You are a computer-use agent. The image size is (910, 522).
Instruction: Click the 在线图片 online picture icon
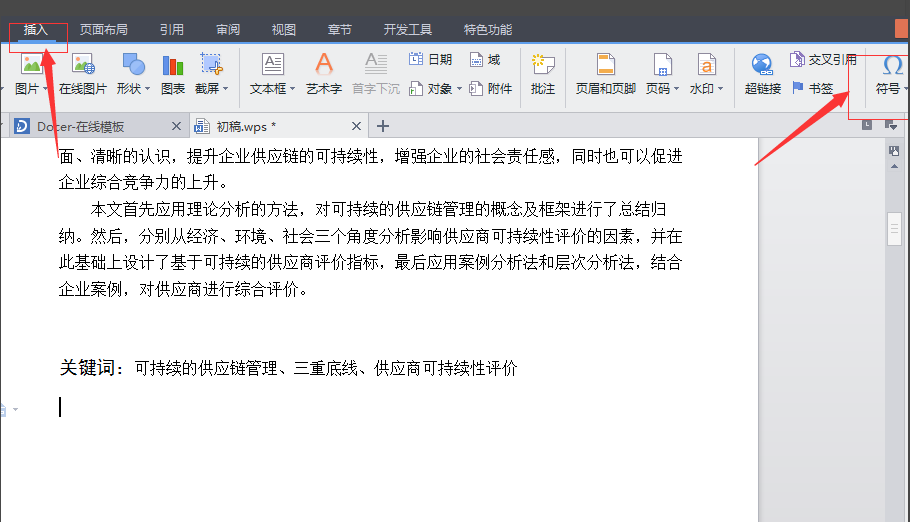click(83, 64)
